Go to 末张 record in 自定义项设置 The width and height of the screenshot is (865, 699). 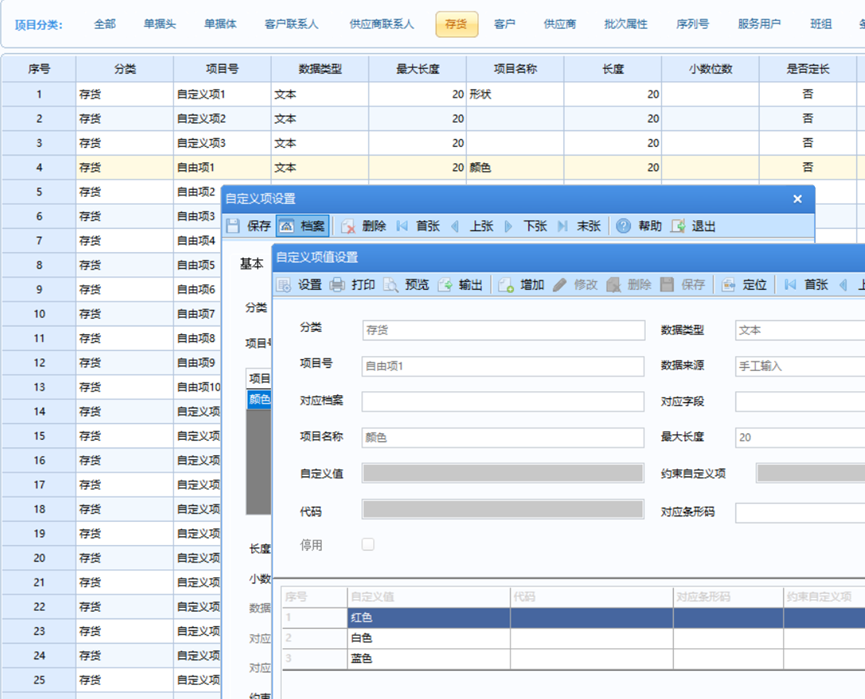click(x=579, y=226)
